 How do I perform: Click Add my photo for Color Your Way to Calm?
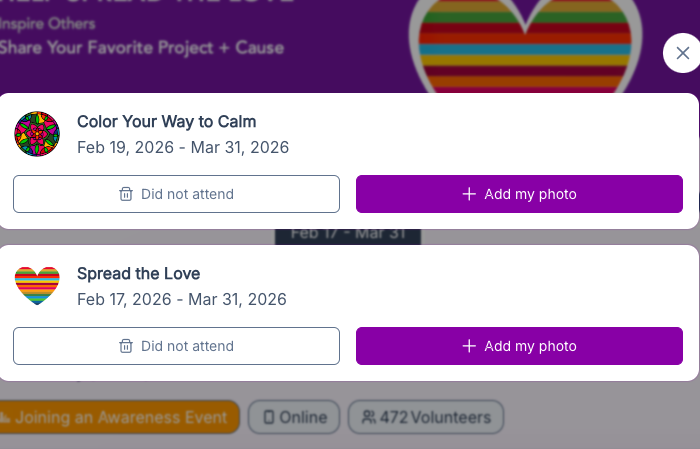[x=519, y=194]
